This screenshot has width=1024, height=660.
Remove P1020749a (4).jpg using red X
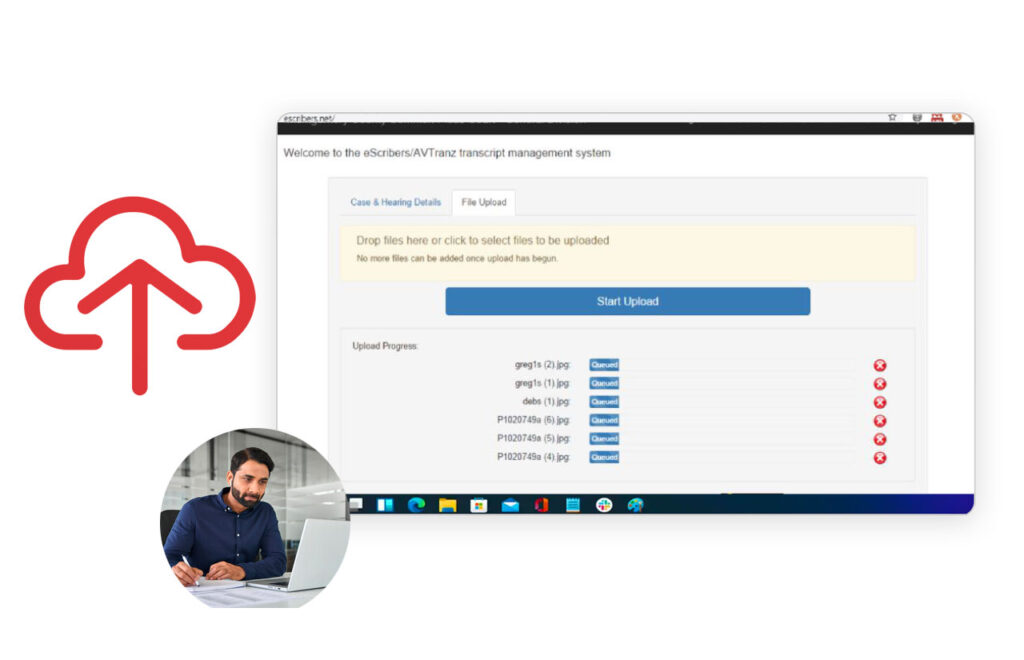pos(880,458)
